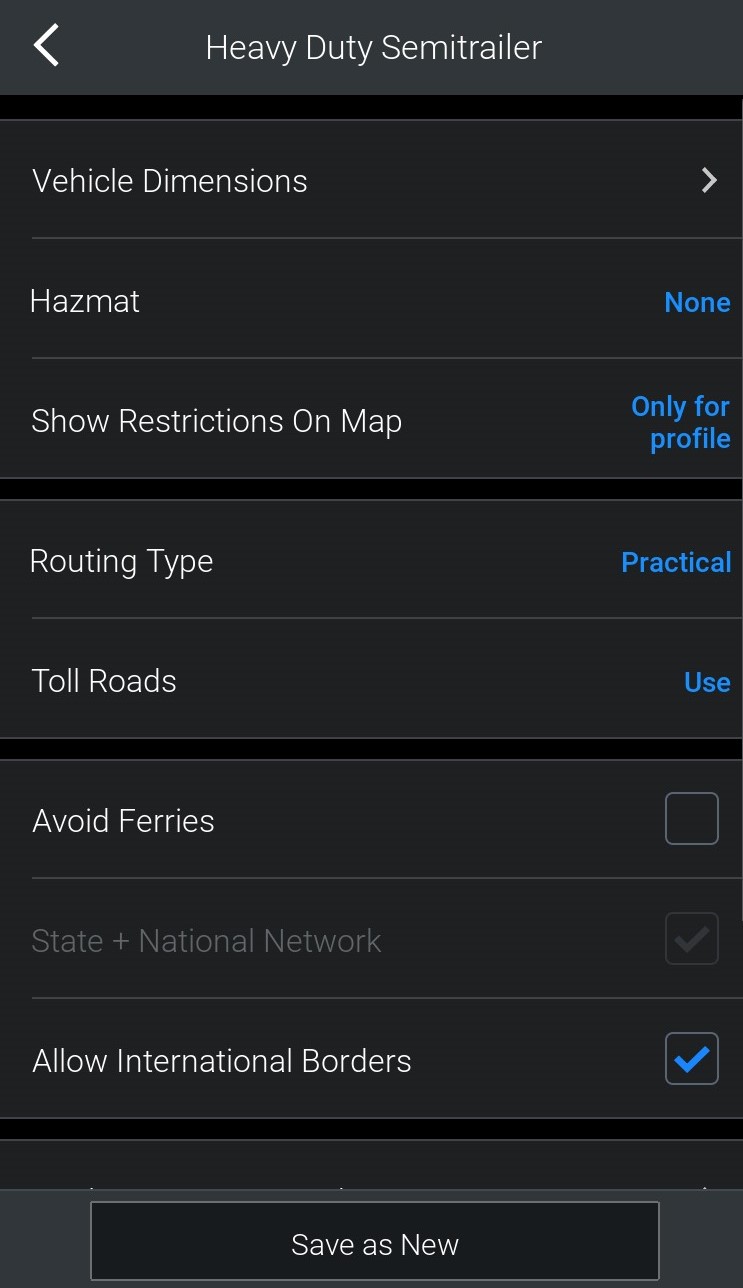
Task: Select the Vehicle Dimensions label
Action: (x=170, y=181)
